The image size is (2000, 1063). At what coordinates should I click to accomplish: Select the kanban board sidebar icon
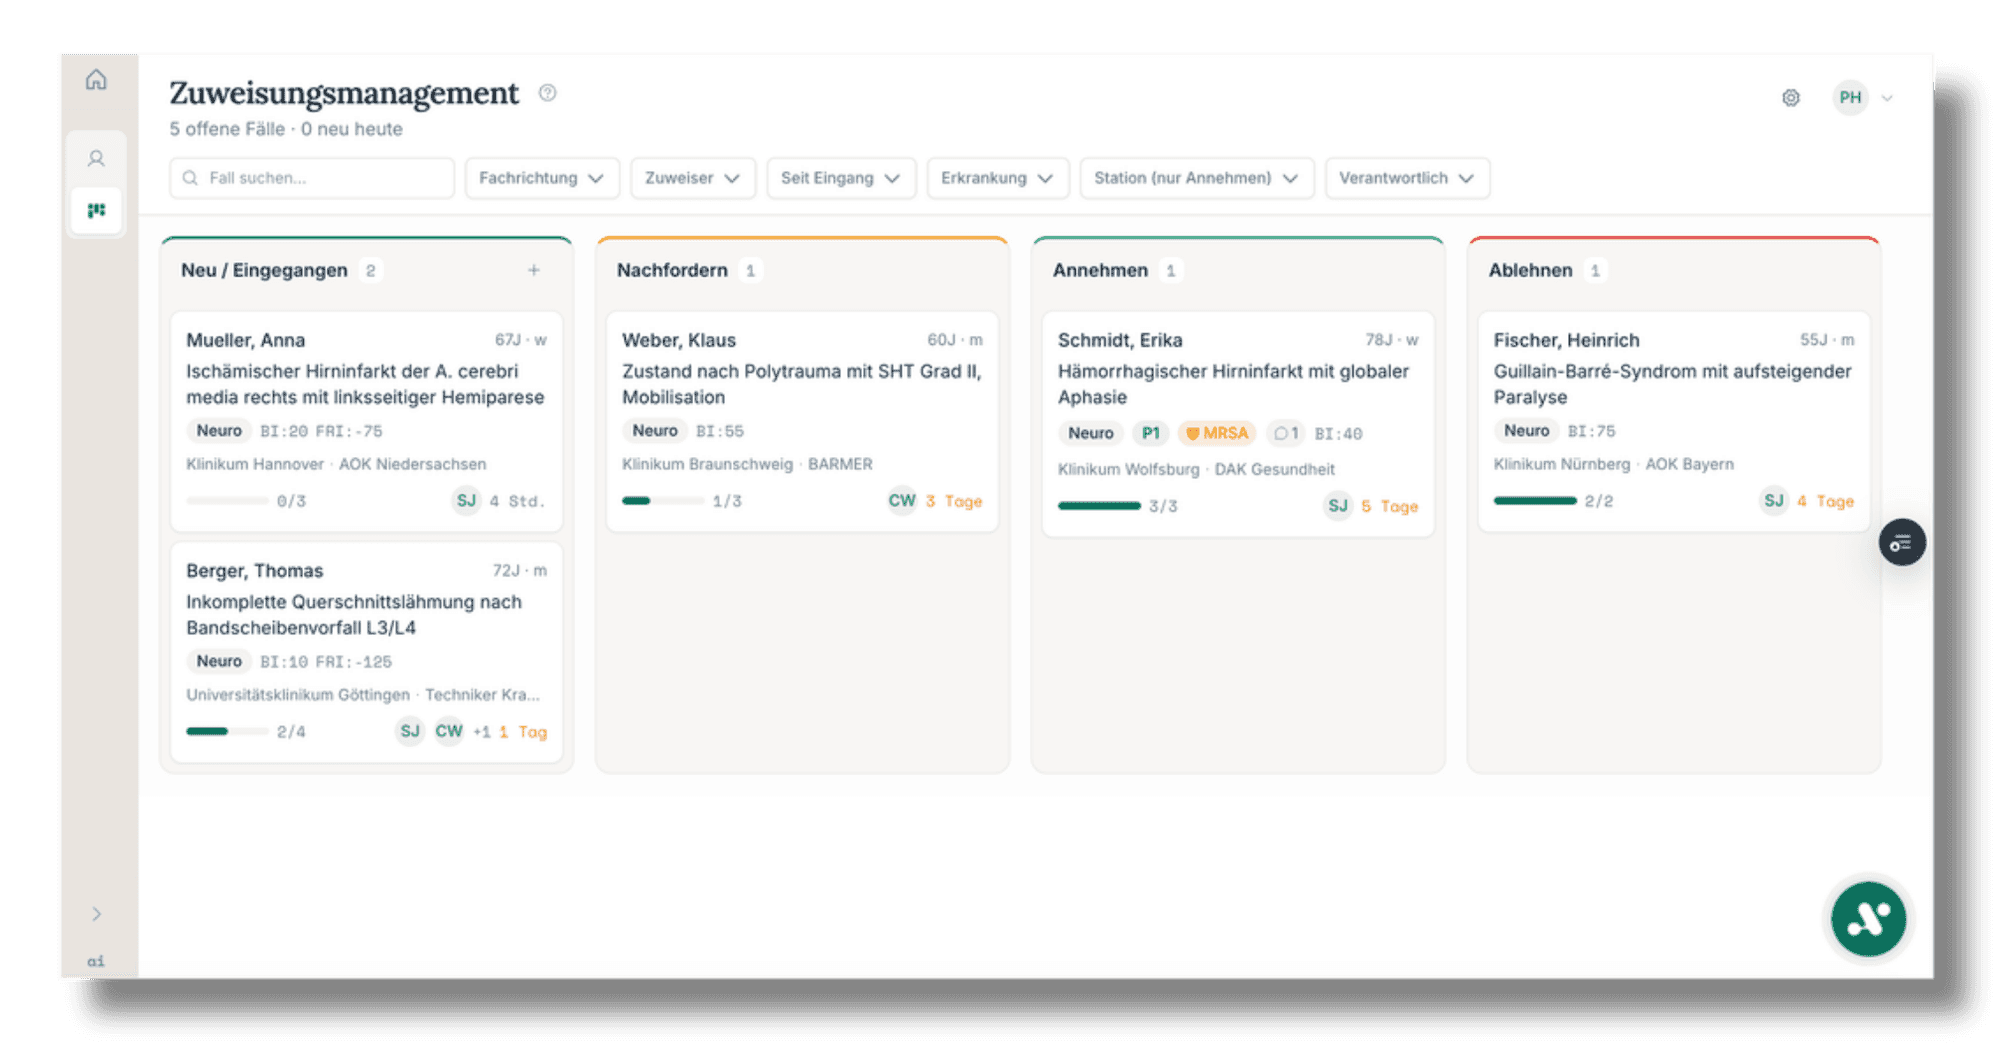click(x=96, y=210)
